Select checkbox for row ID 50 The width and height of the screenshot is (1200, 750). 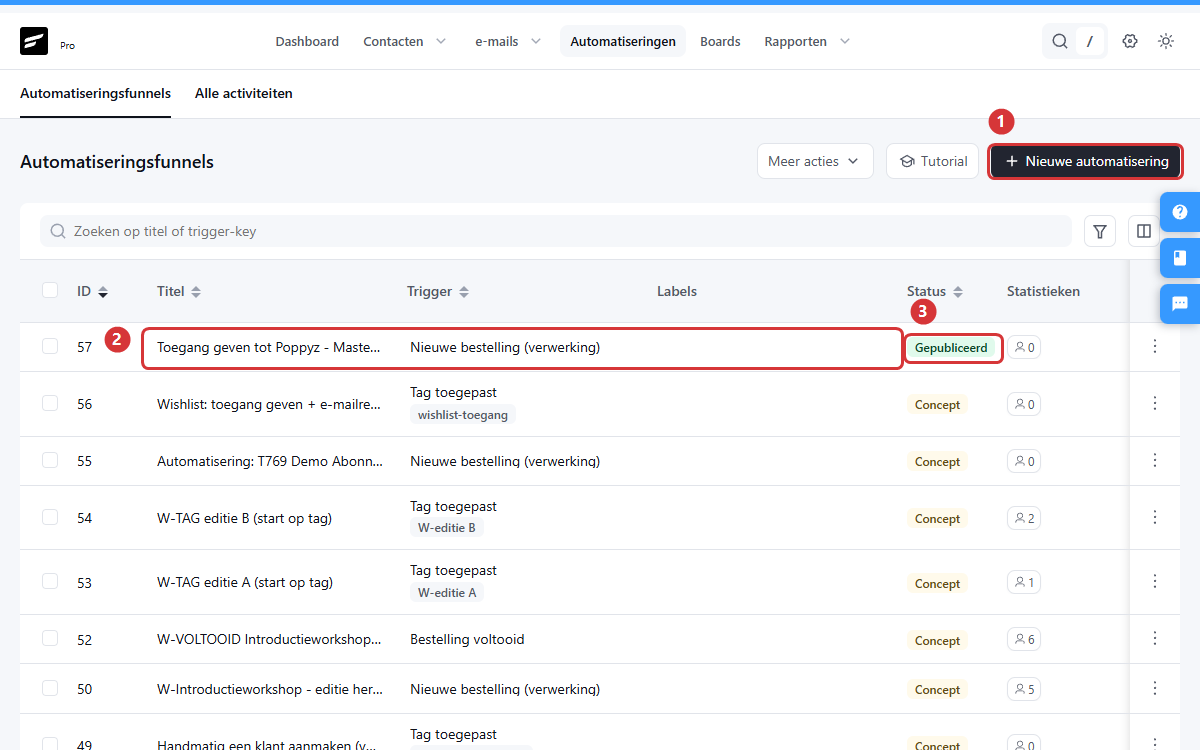click(x=50, y=688)
